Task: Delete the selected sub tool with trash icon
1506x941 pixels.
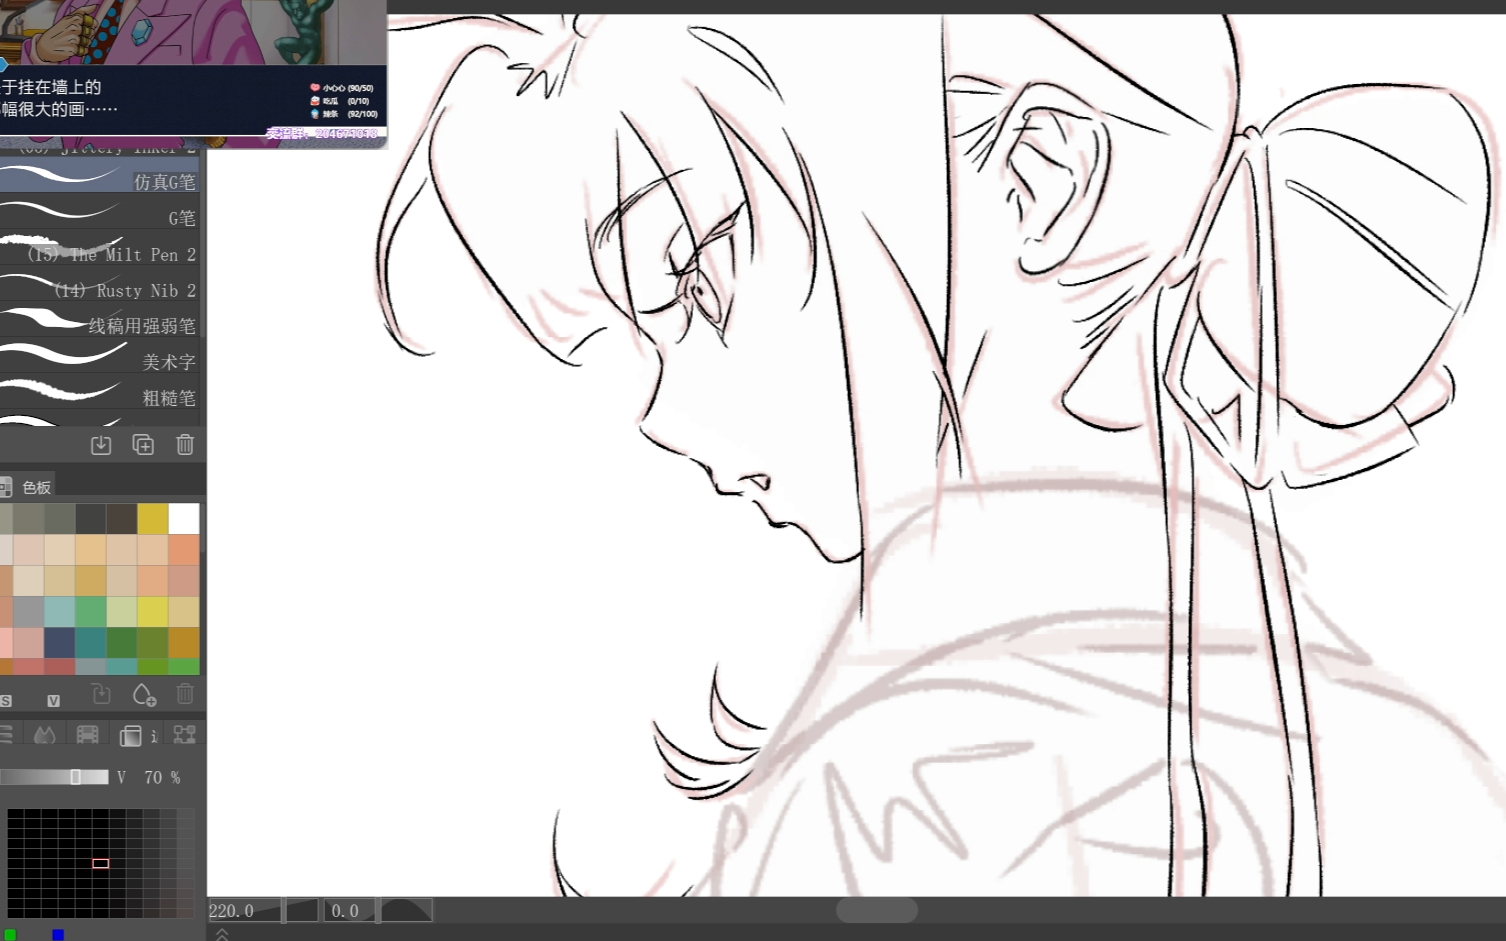Action: tap(185, 445)
